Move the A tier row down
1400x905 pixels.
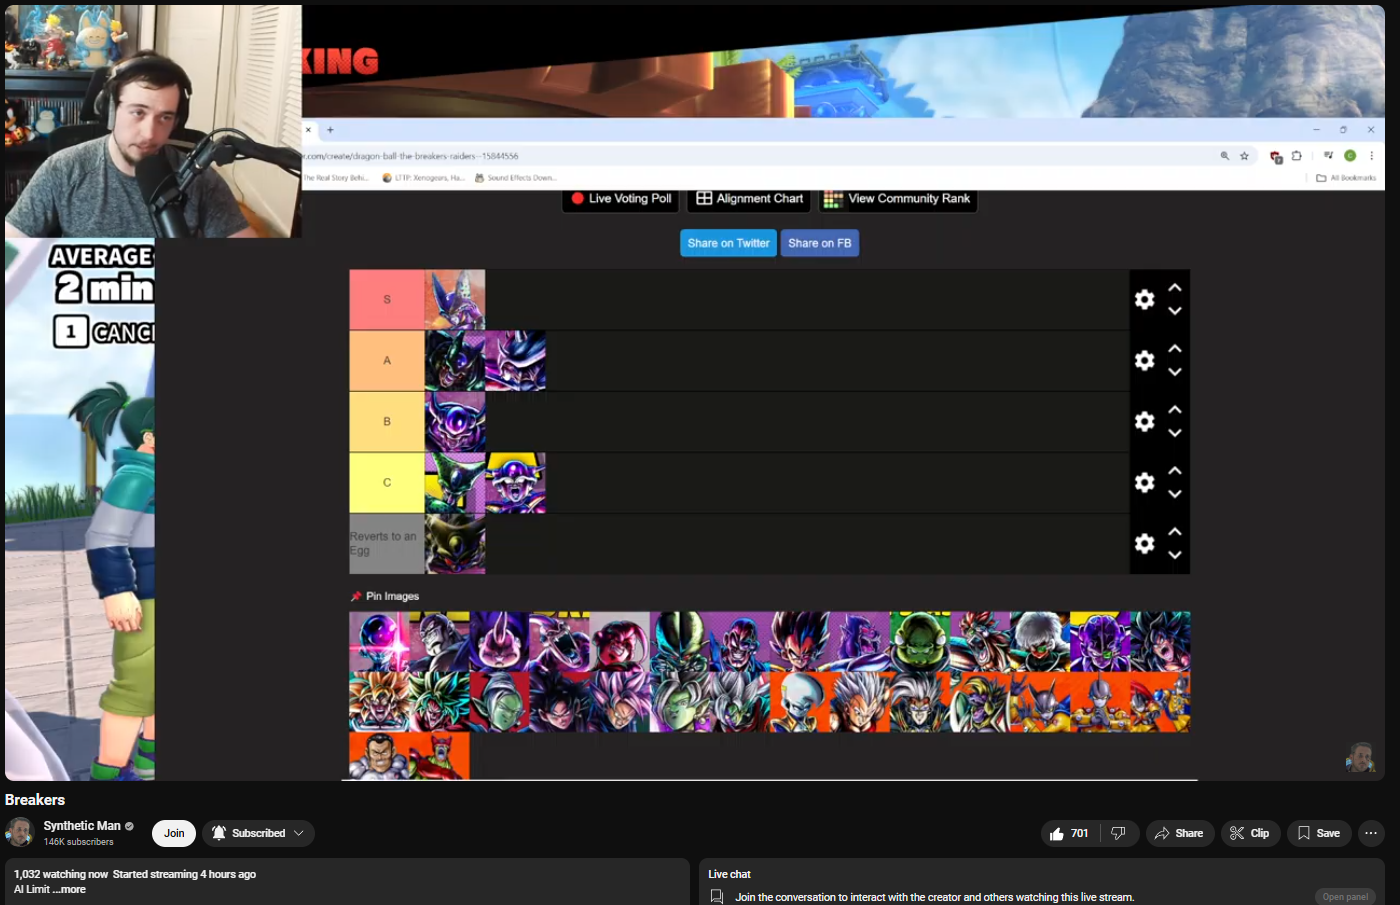coord(1175,372)
